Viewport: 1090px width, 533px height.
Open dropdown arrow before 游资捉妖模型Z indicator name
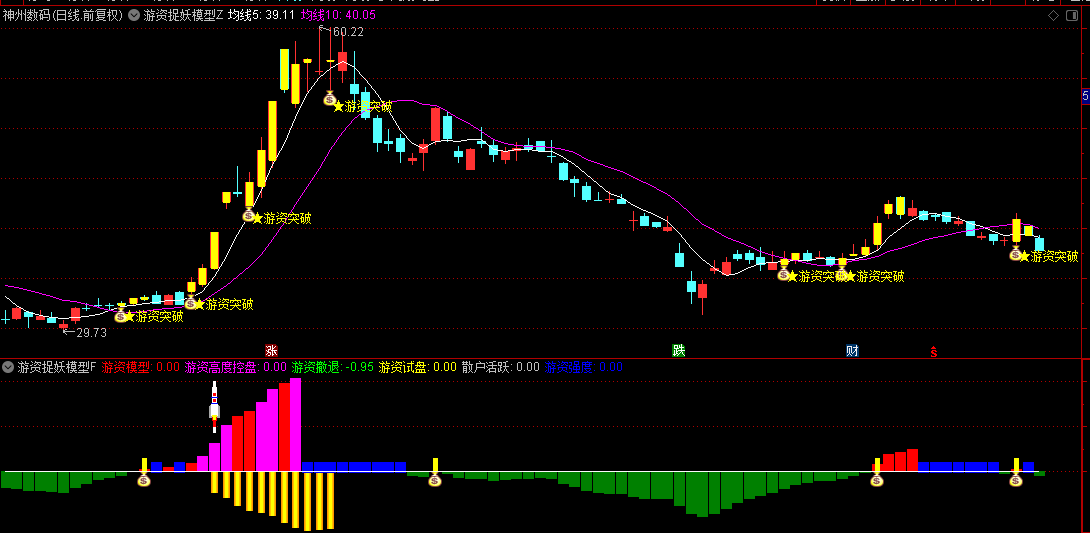134,16
